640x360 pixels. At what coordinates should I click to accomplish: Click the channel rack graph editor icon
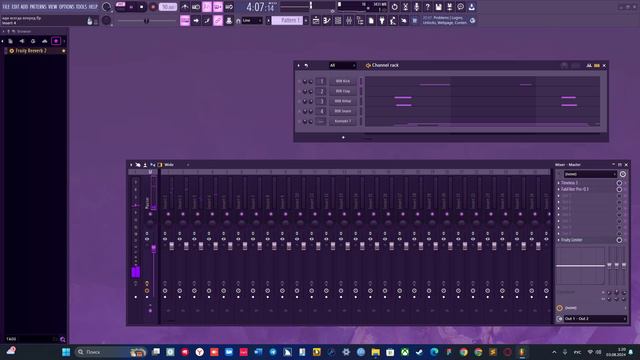click(589, 65)
